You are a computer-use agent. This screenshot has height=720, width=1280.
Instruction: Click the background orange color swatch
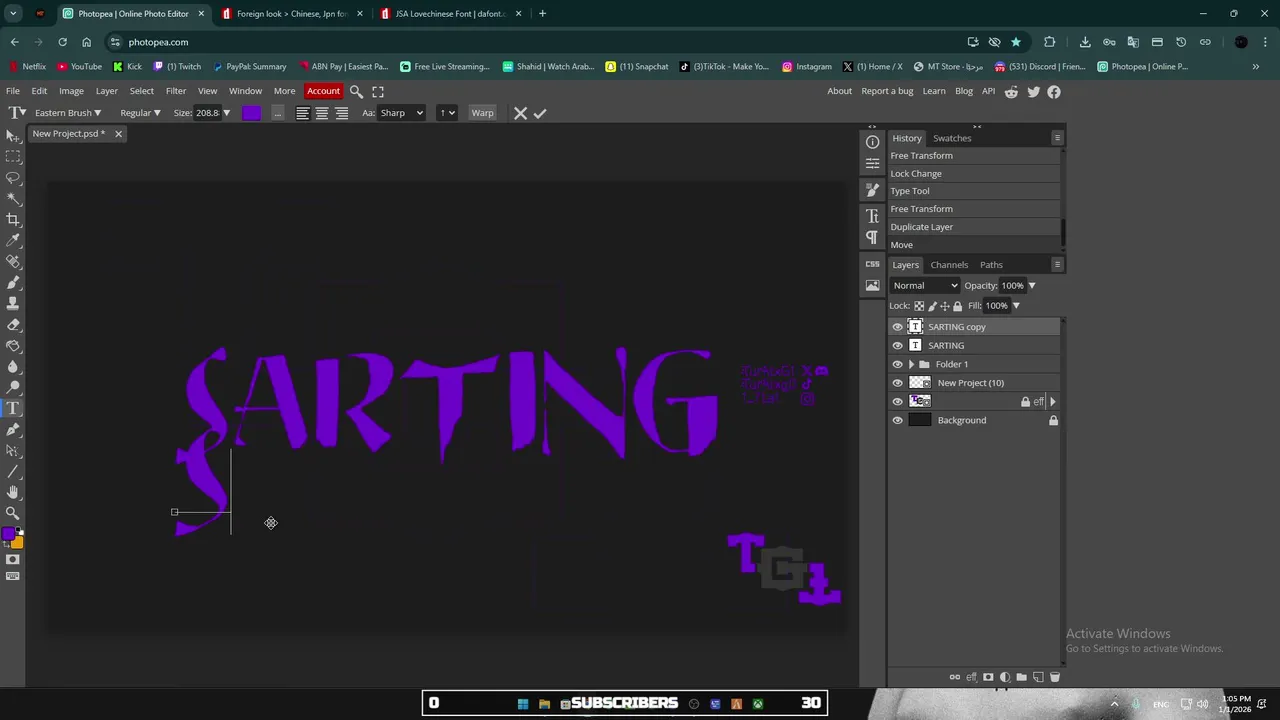point(18,543)
